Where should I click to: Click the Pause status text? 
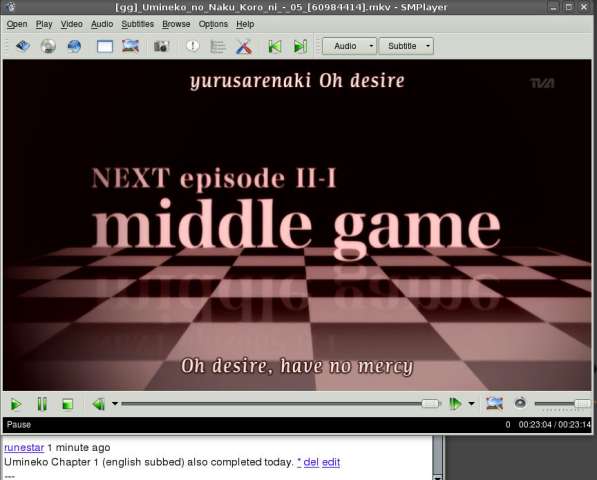click(x=19, y=425)
